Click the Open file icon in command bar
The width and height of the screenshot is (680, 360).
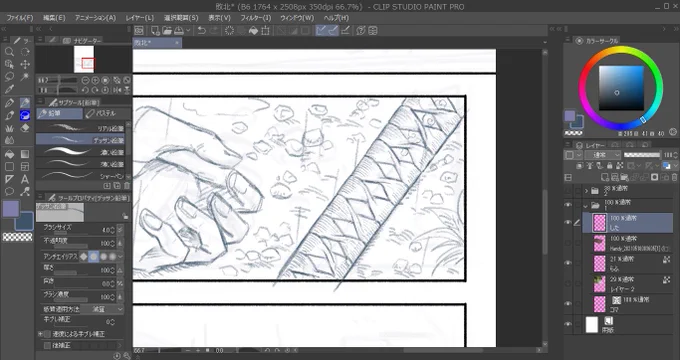click(x=167, y=30)
